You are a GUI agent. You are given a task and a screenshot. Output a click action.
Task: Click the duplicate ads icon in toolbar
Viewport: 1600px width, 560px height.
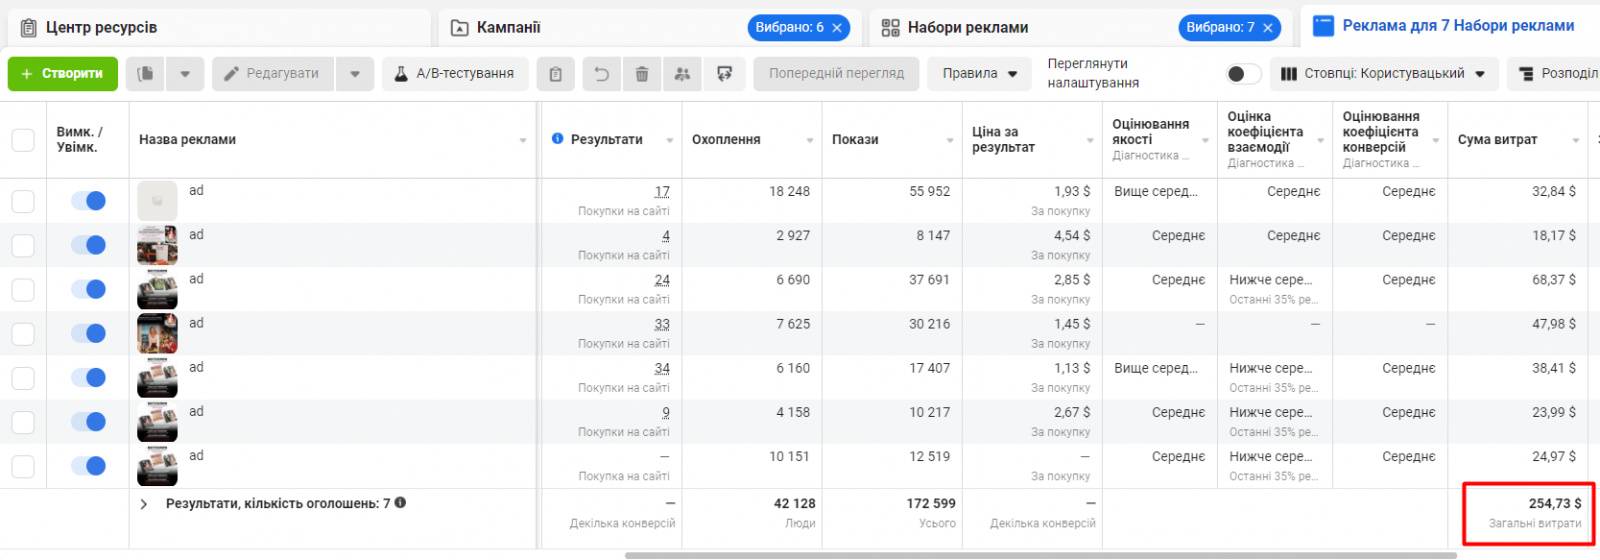tap(146, 74)
